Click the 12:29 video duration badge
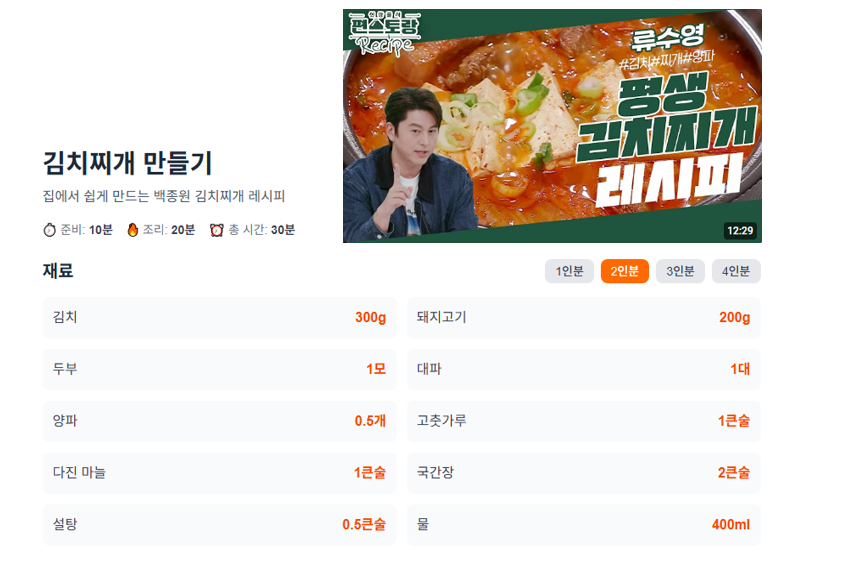This screenshot has height=562, width=843. point(740,231)
